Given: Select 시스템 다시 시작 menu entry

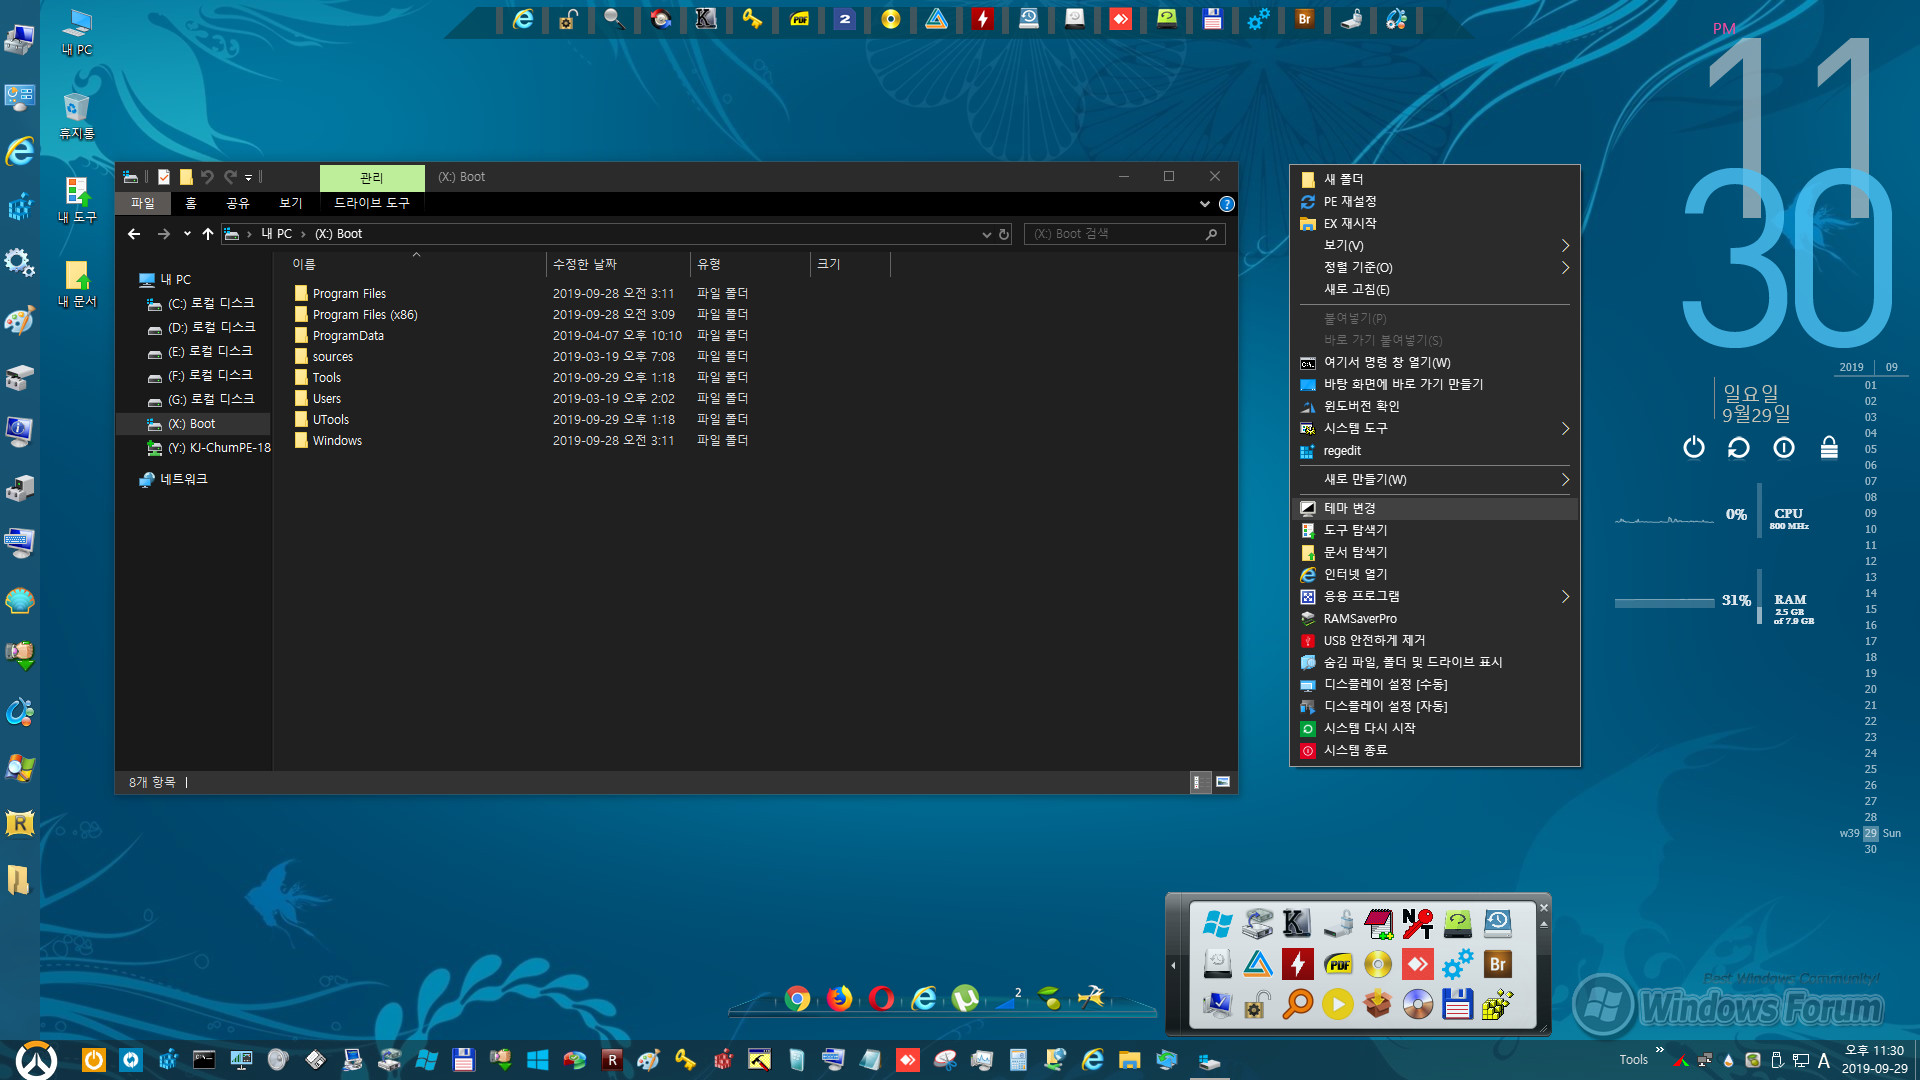Looking at the screenshot, I should (1435, 728).
